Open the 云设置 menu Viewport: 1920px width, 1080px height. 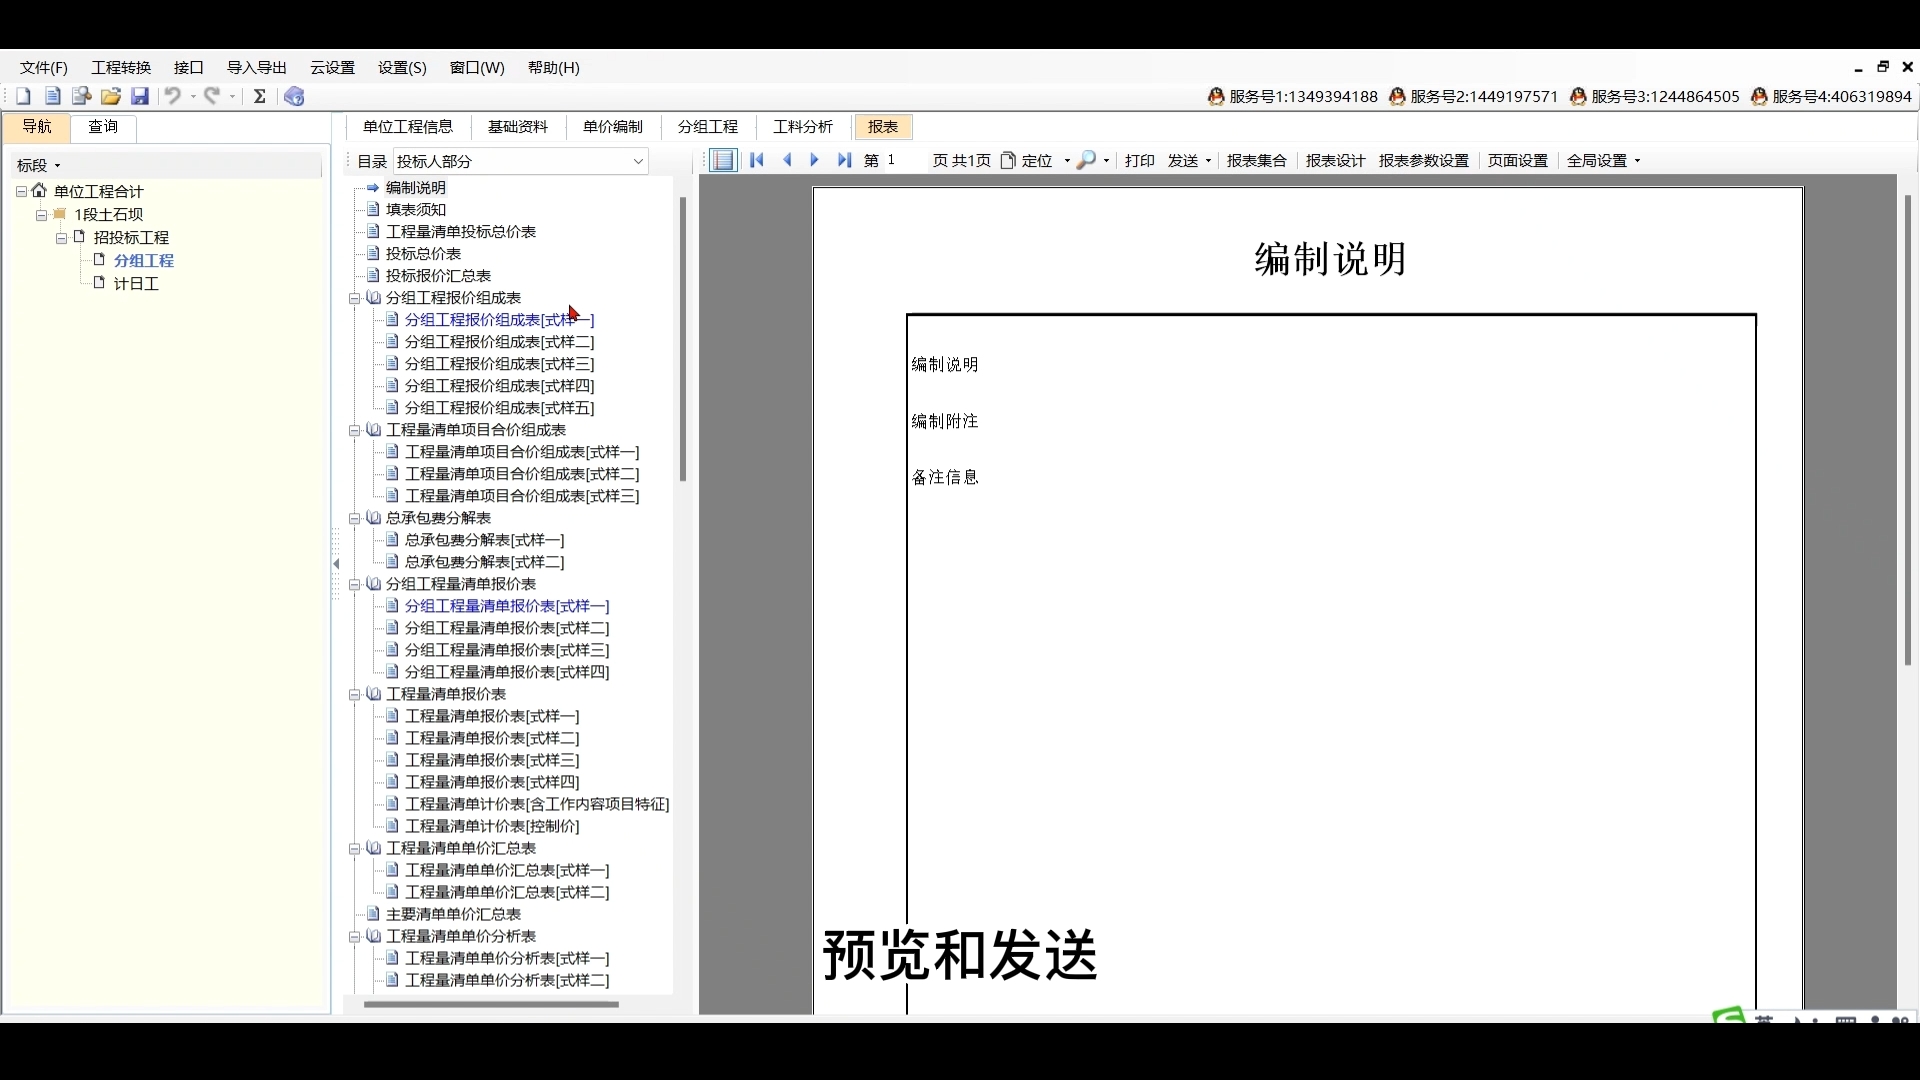(x=333, y=67)
